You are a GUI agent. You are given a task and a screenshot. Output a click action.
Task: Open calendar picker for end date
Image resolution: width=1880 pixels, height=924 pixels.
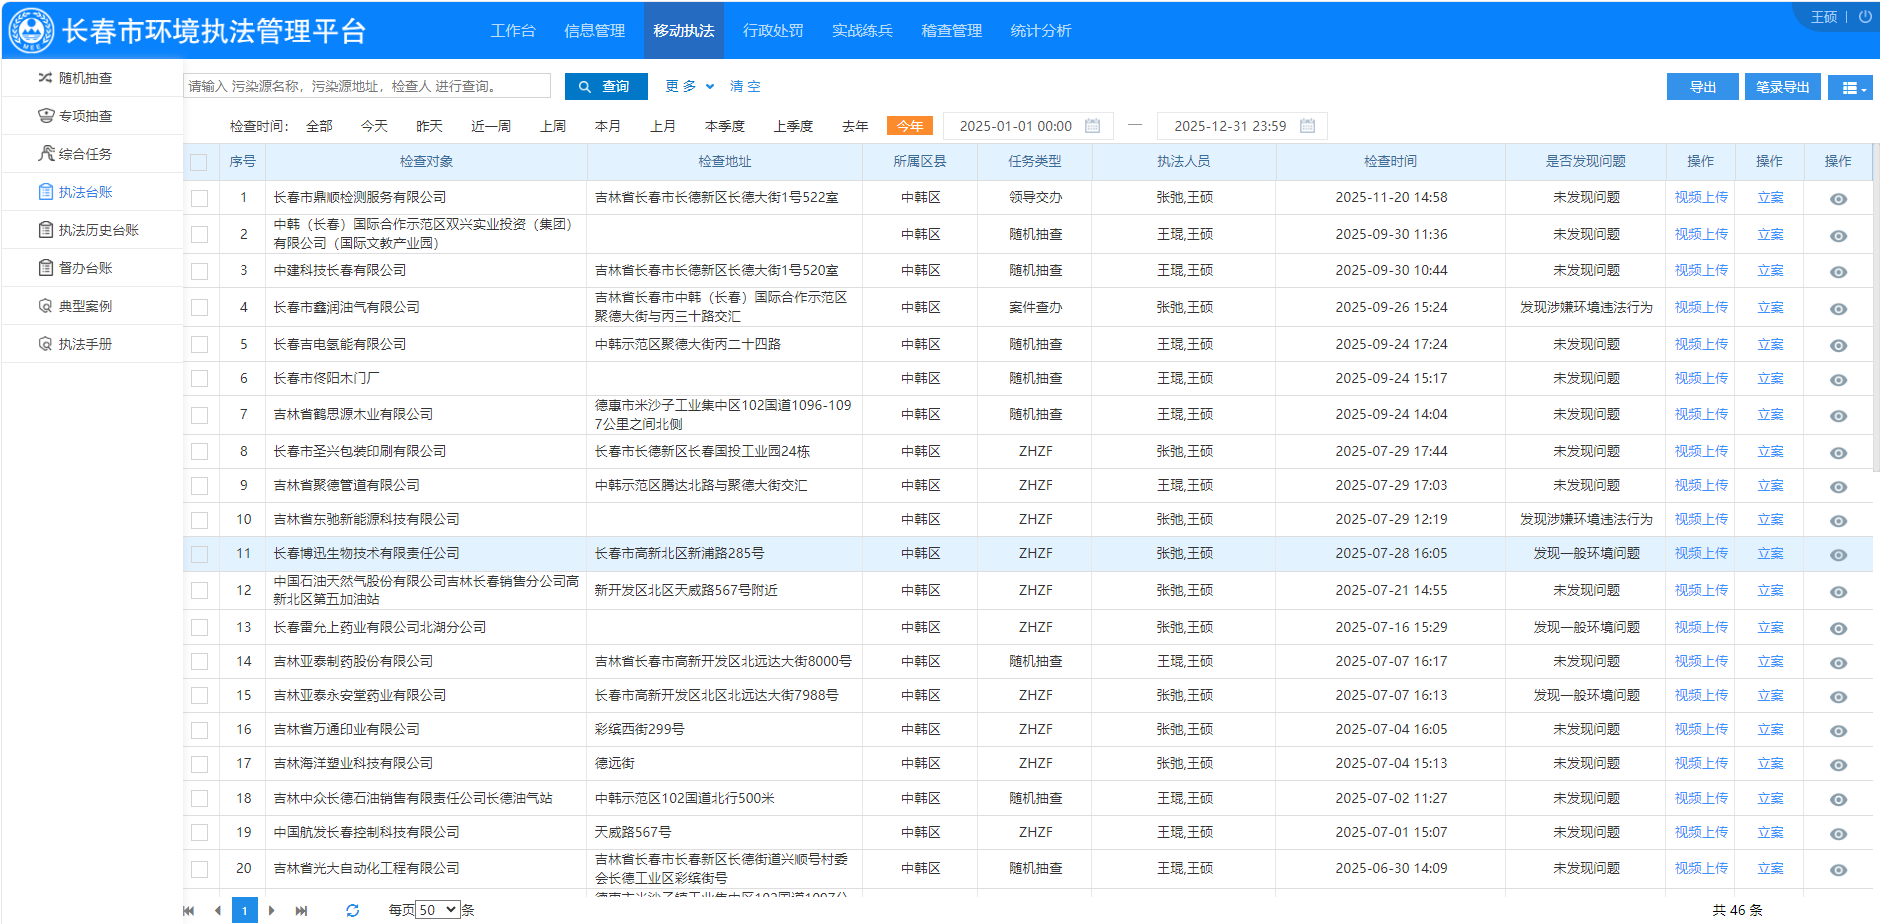(1307, 126)
